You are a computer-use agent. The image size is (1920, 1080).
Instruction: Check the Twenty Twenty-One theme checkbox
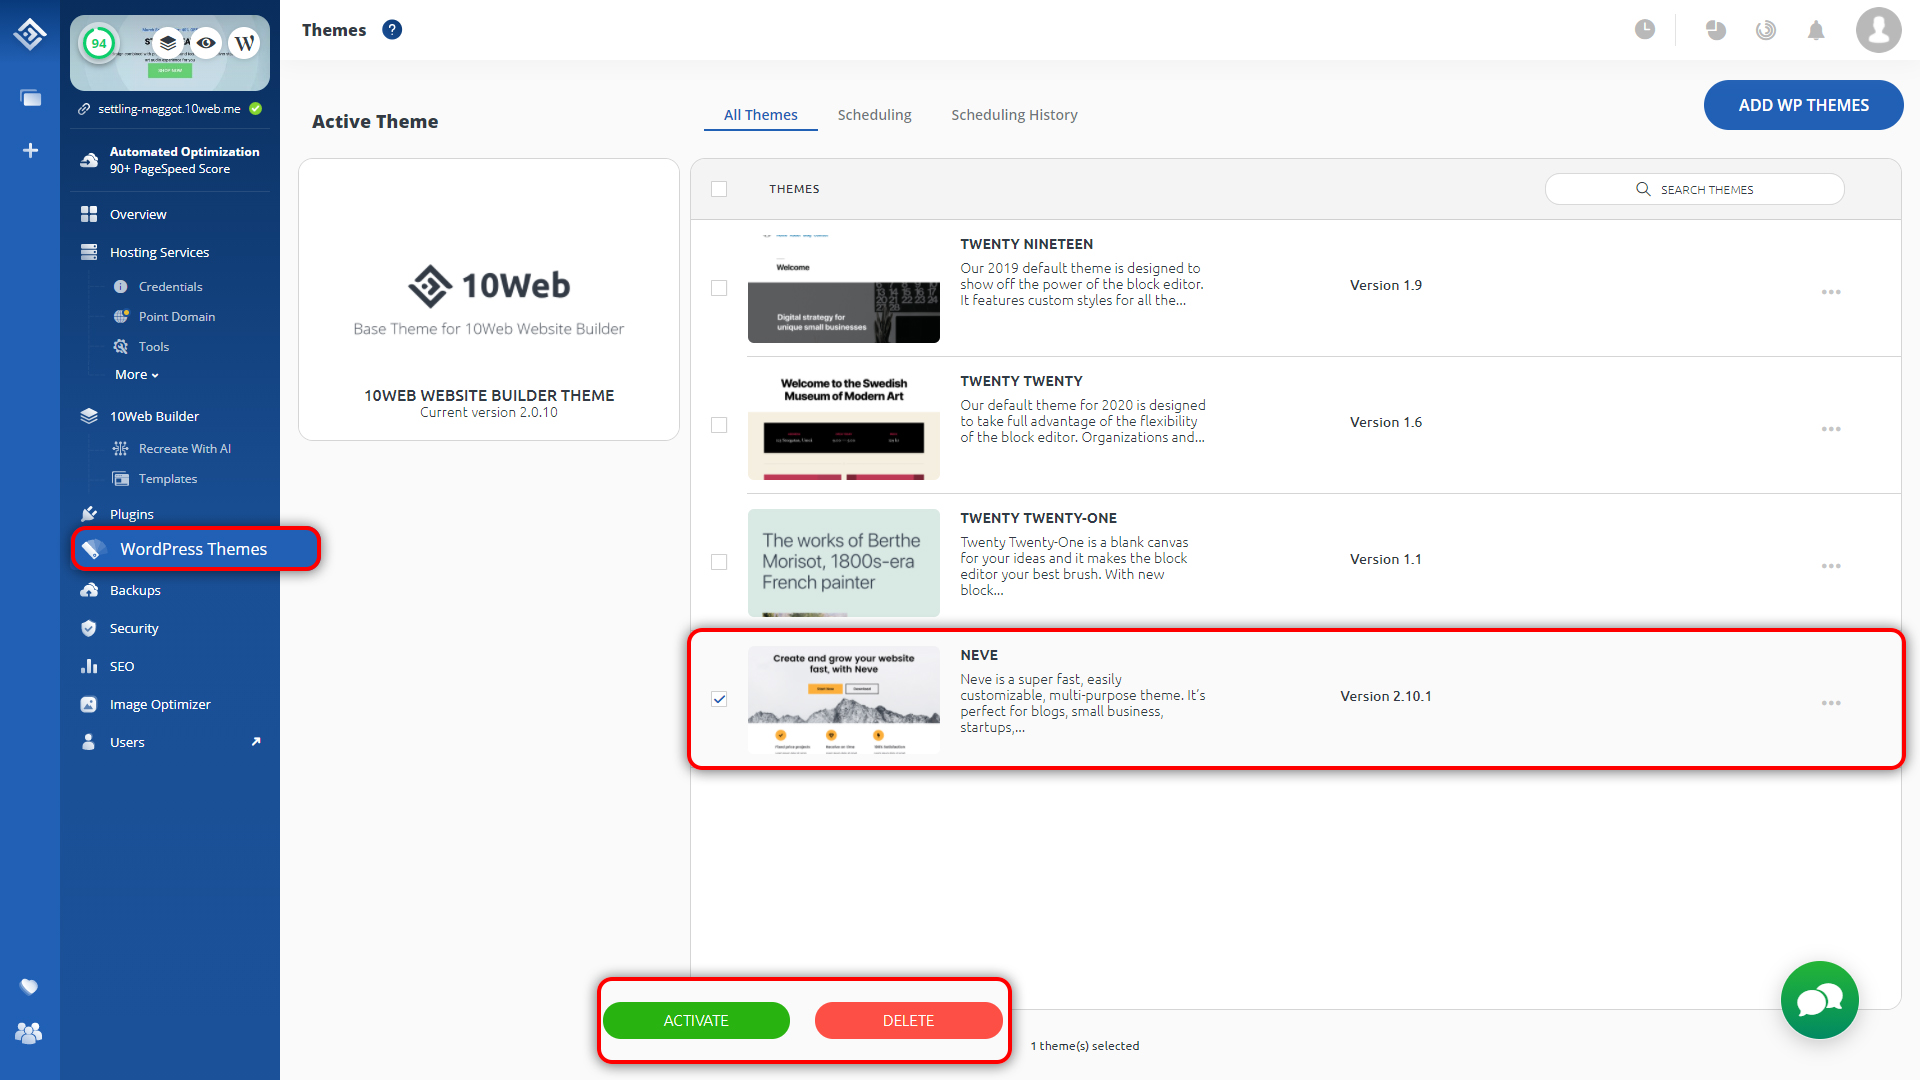[719, 562]
